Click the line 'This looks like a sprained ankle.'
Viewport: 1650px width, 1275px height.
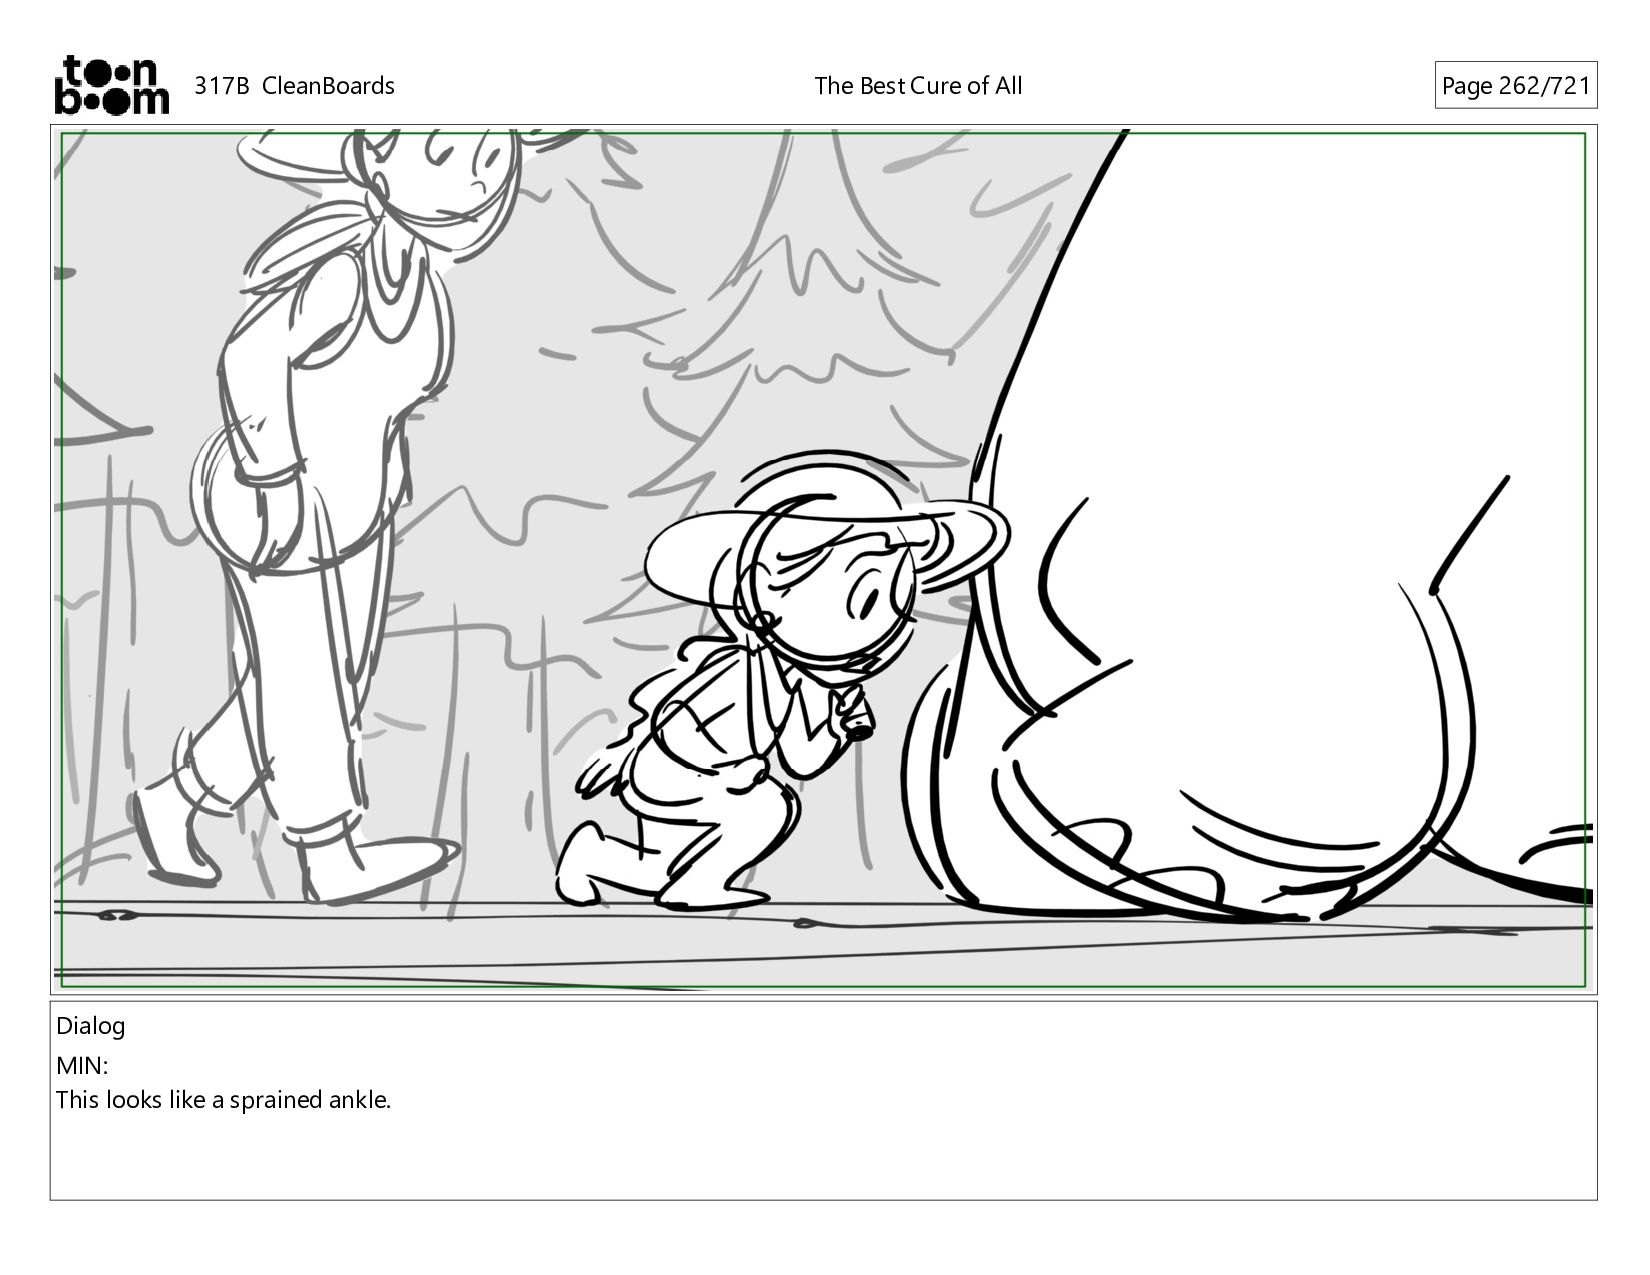coord(223,1100)
